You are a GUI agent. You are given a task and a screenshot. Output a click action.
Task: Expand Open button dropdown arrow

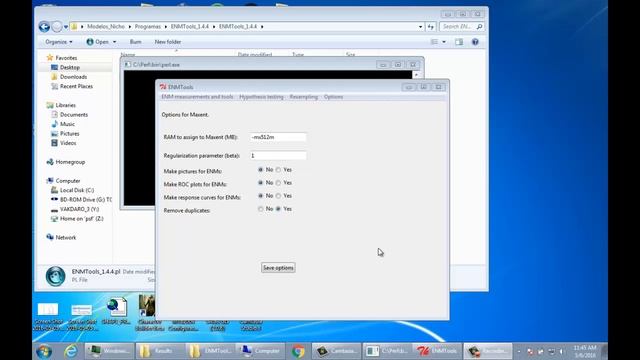pos(114,42)
